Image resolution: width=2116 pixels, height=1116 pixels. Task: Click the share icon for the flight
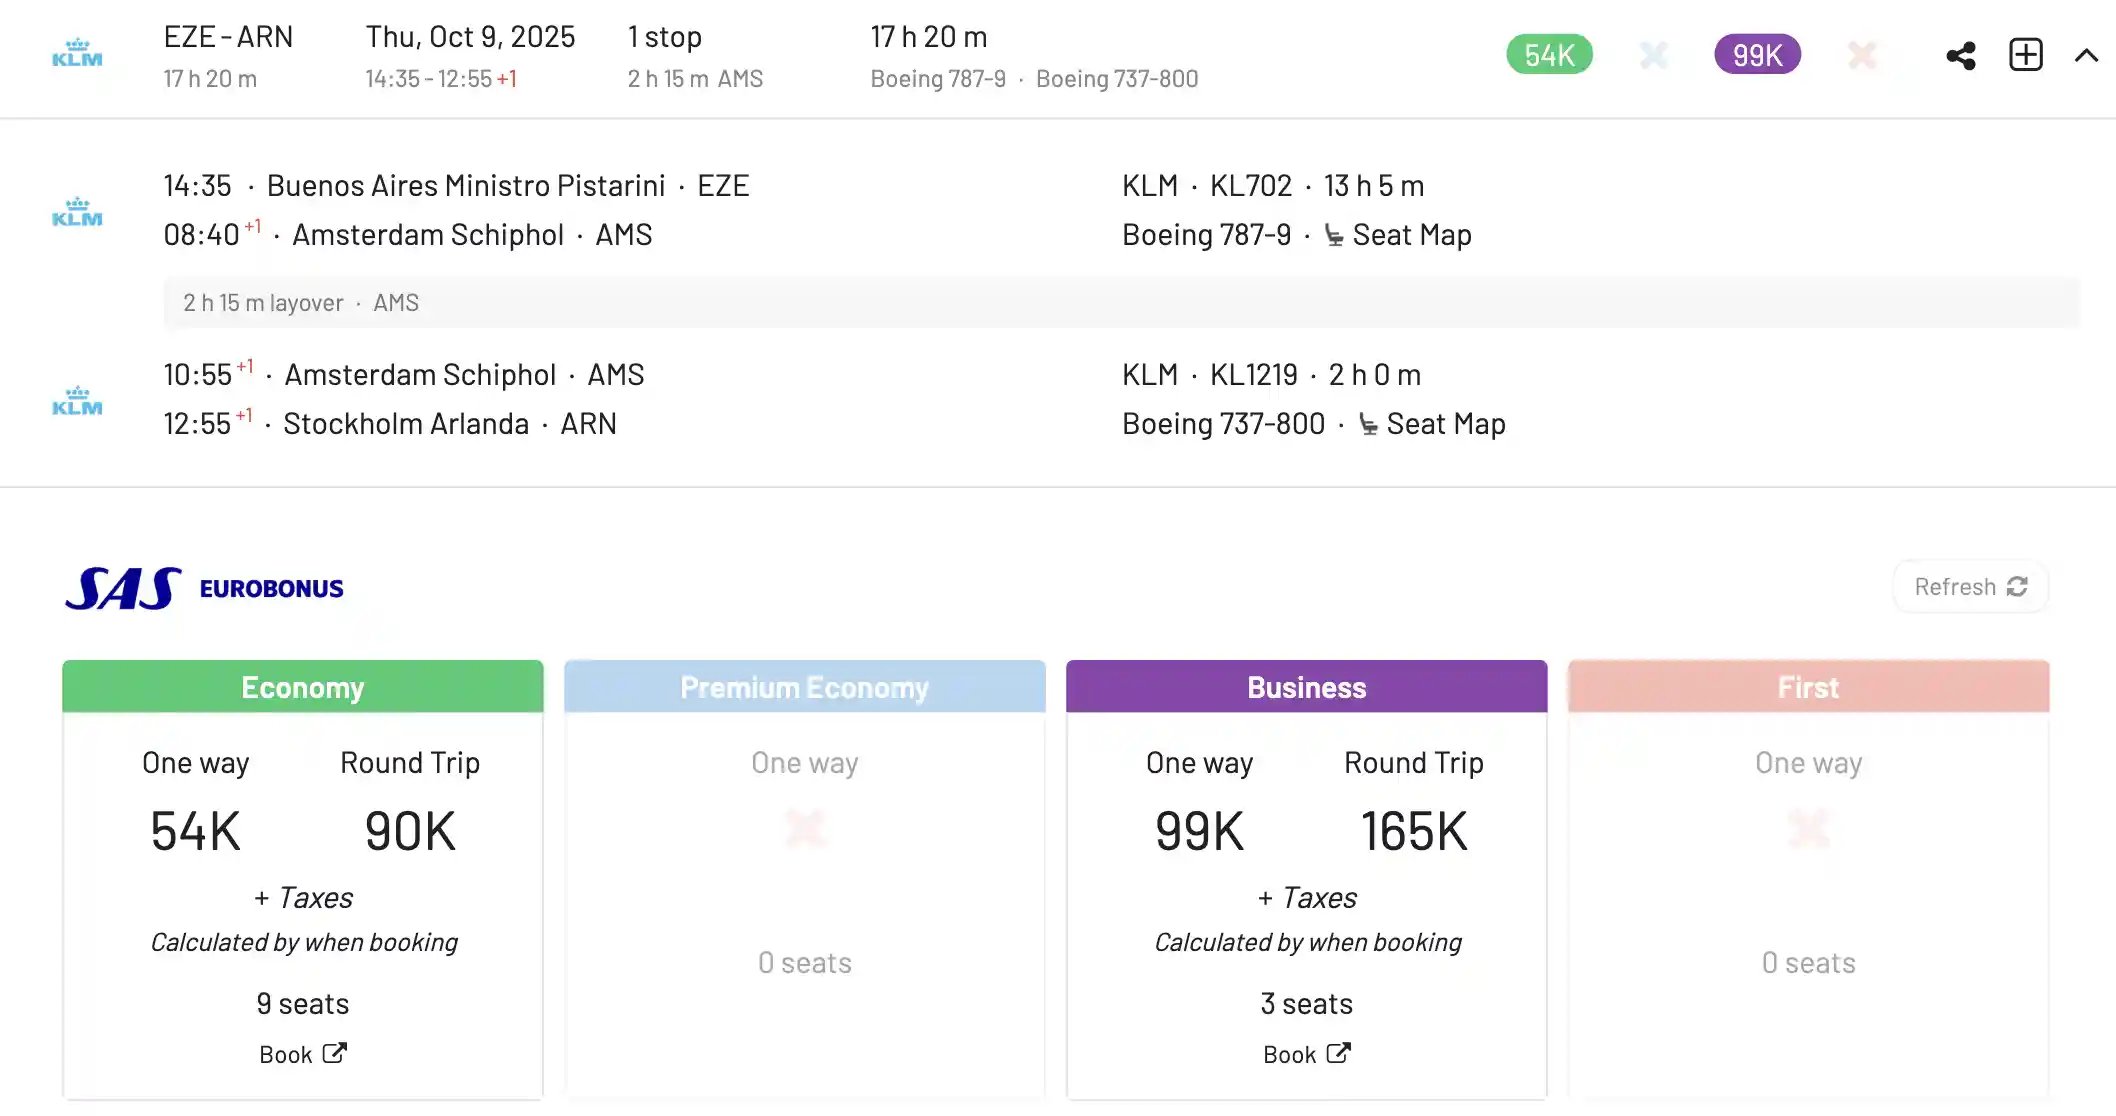point(1961,56)
